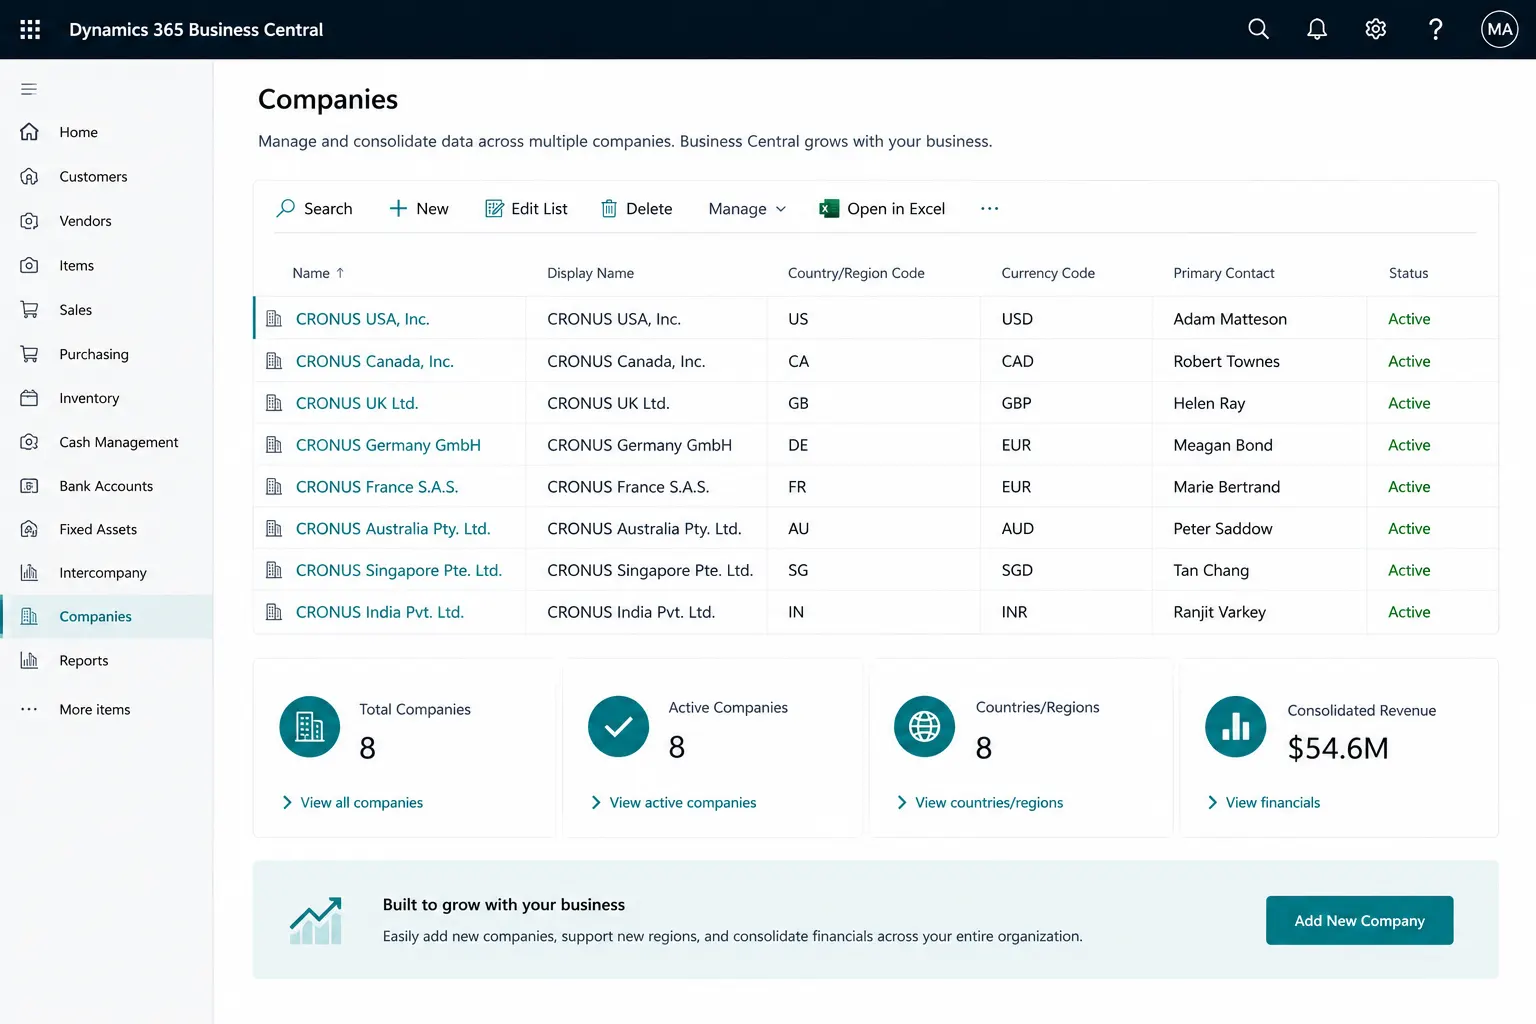Sort by Country/Region Code column header
Viewport: 1536px width, 1024px height.
(x=856, y=273)
